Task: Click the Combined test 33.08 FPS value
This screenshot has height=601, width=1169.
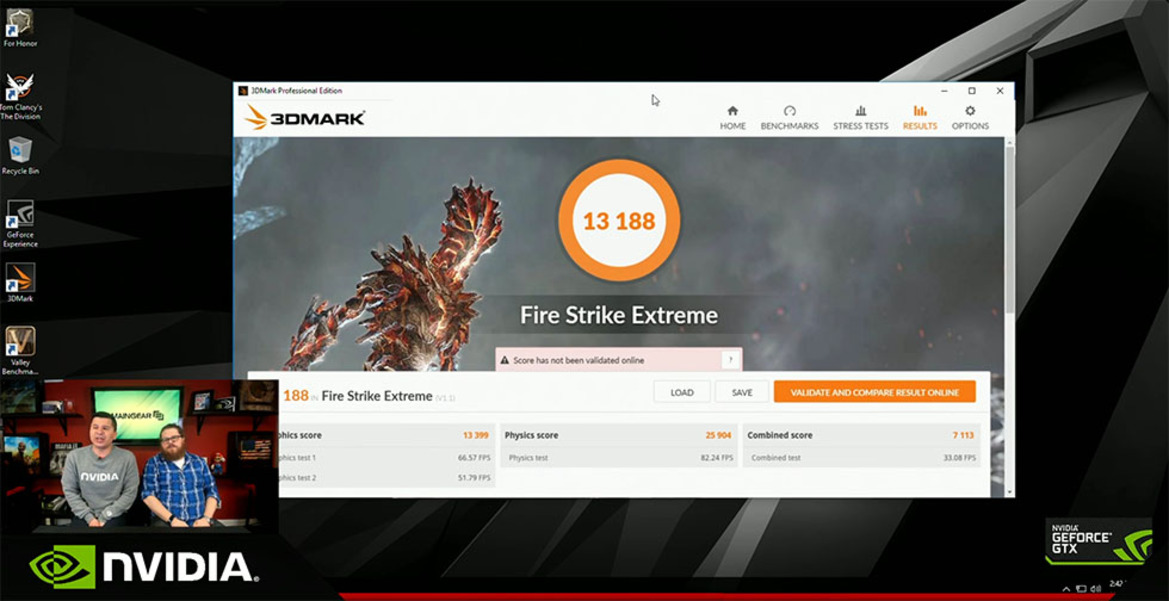Action: coord(959,458)
